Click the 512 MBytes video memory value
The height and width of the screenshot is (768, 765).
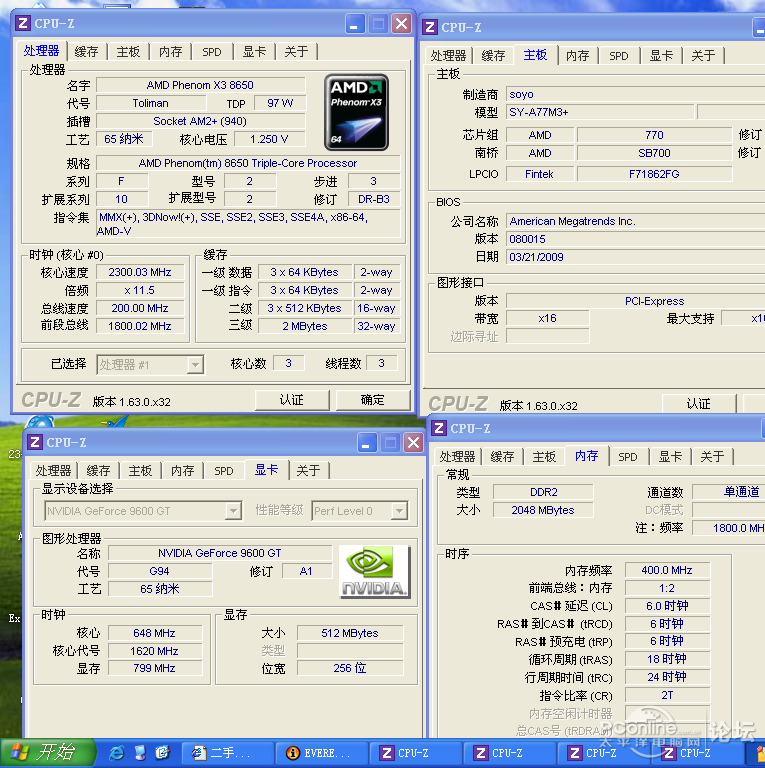point(350,633)
